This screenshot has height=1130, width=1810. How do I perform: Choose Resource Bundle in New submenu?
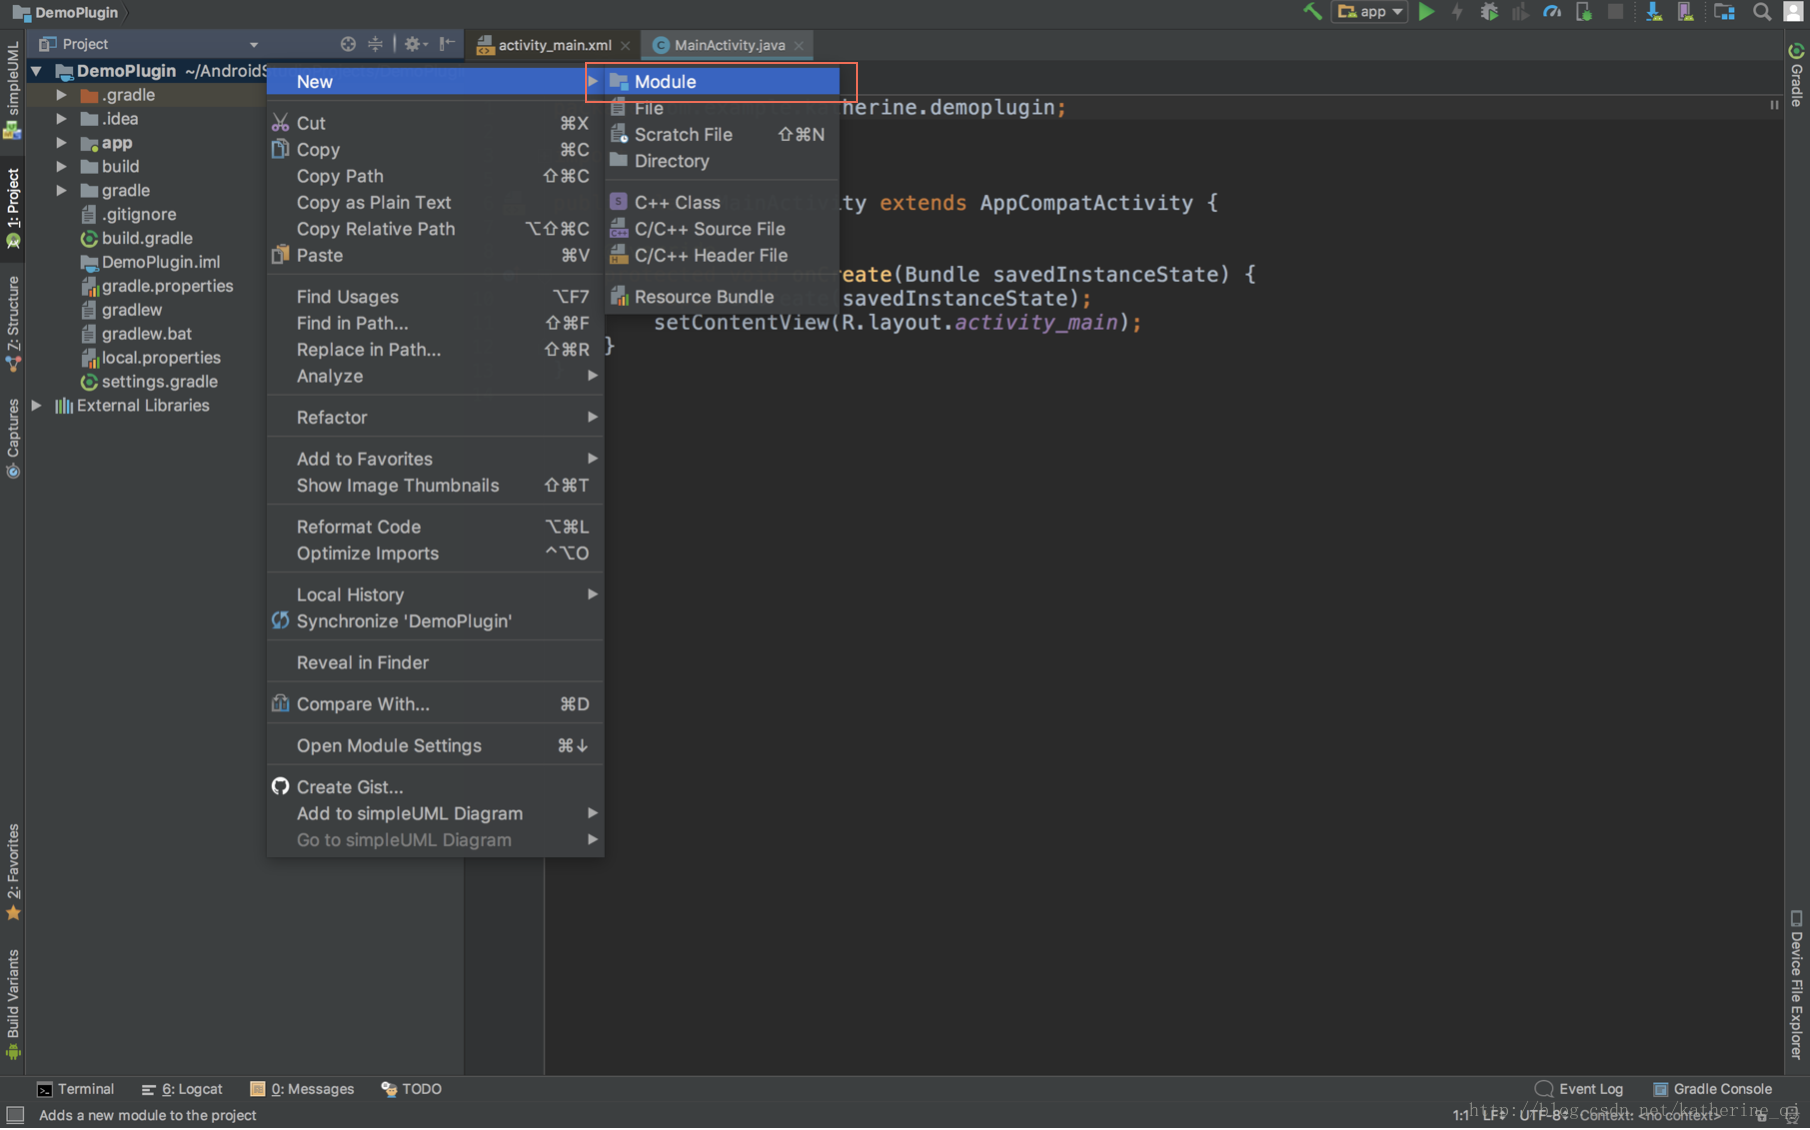point(722,297)
